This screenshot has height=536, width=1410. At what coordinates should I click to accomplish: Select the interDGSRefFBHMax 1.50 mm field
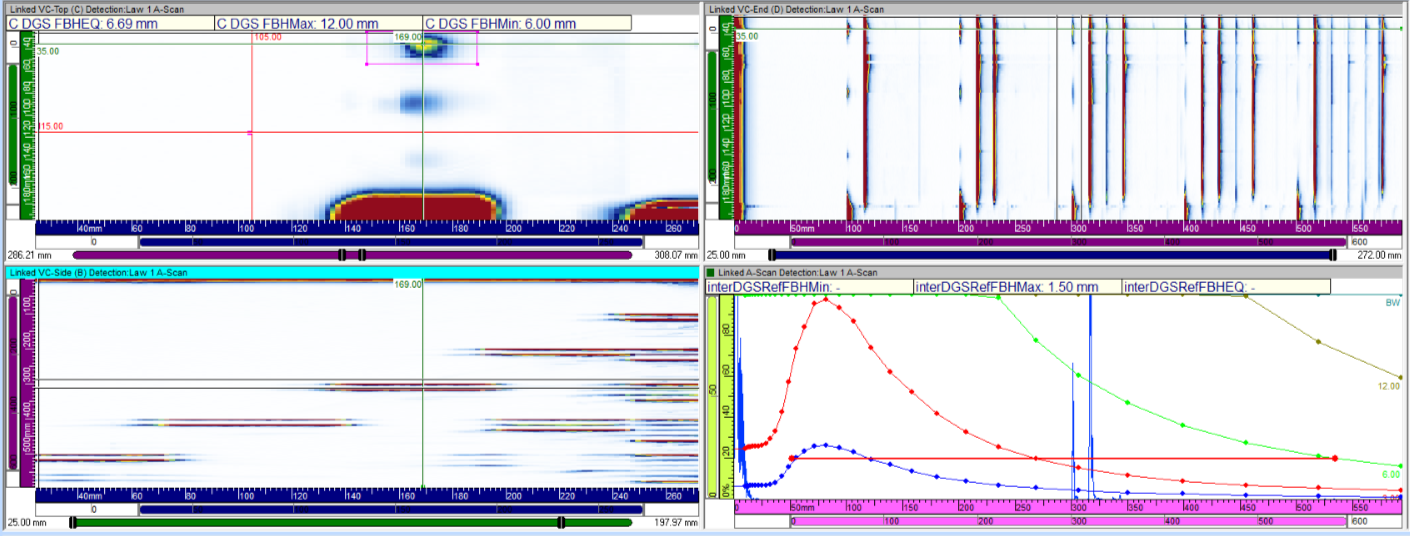[x=1017, y=287]
